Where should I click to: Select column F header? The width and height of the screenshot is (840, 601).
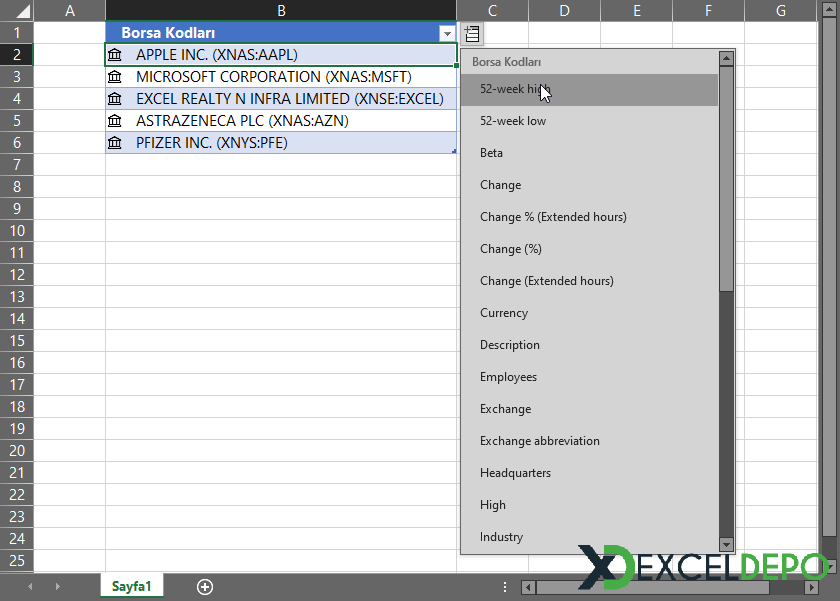[708, 10]
